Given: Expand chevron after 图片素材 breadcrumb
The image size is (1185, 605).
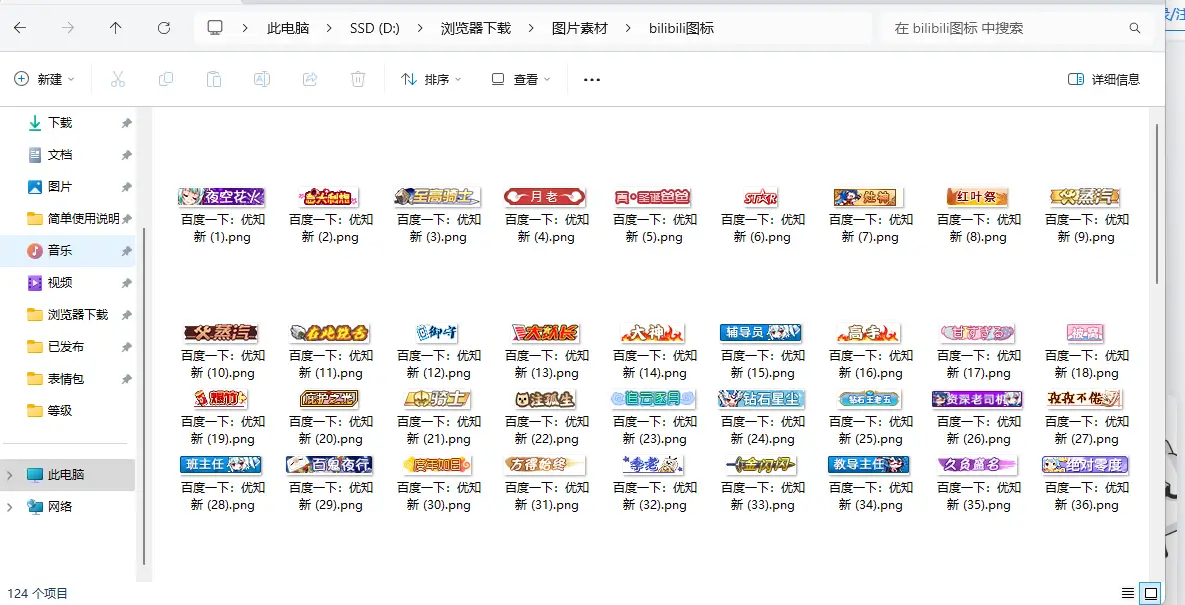Looking at the screenshot, I should [x=628, y=29].
